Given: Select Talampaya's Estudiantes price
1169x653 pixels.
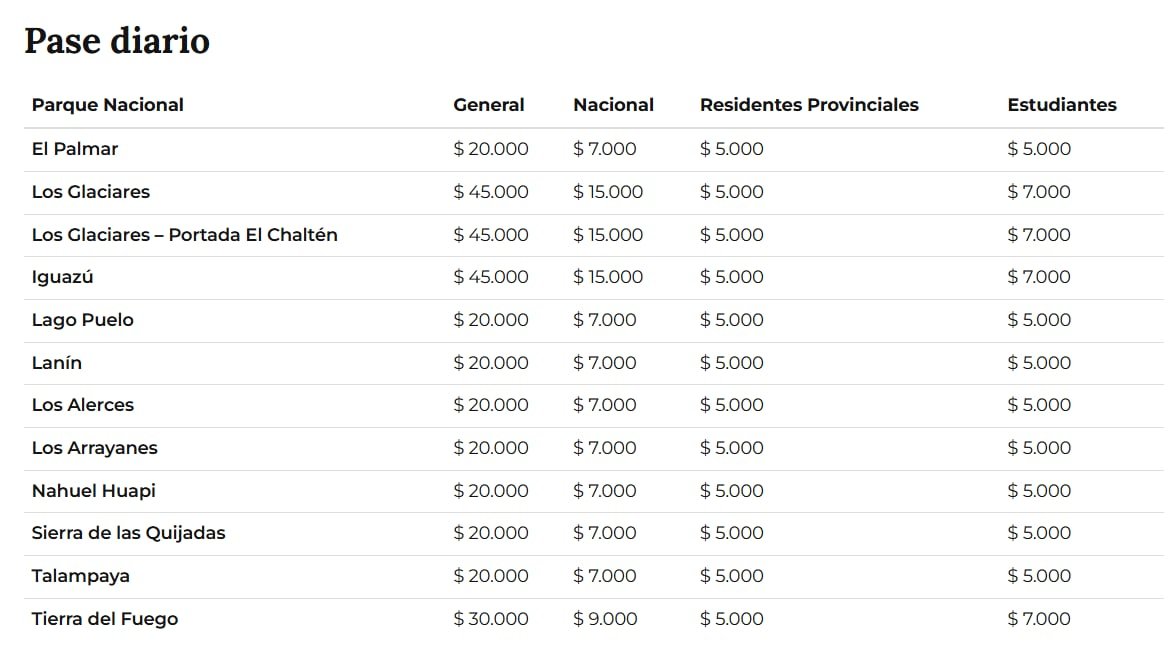Looking at the screenshot, I should tap(1039, 576).
